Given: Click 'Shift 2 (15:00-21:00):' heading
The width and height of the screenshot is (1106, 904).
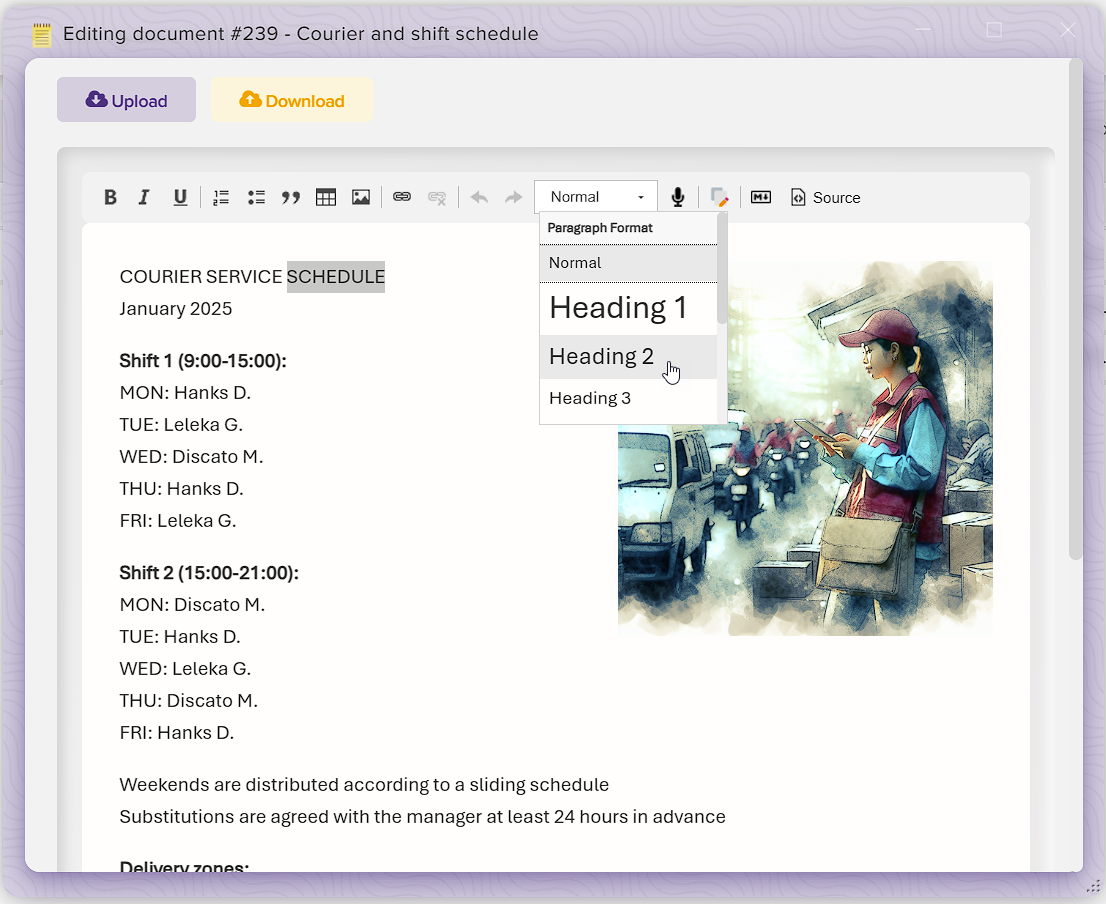Looking at the screenshot, I should 209,573.
